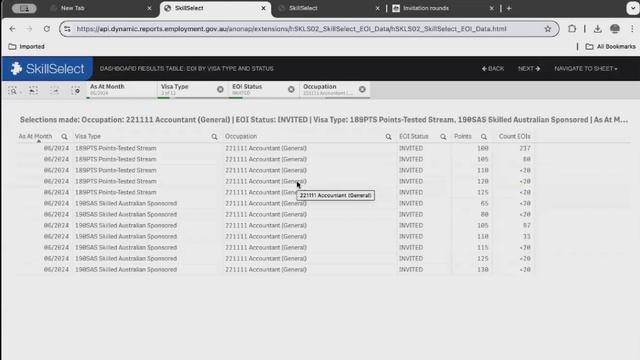Clear the Visa Type selection

click(220, 89)
